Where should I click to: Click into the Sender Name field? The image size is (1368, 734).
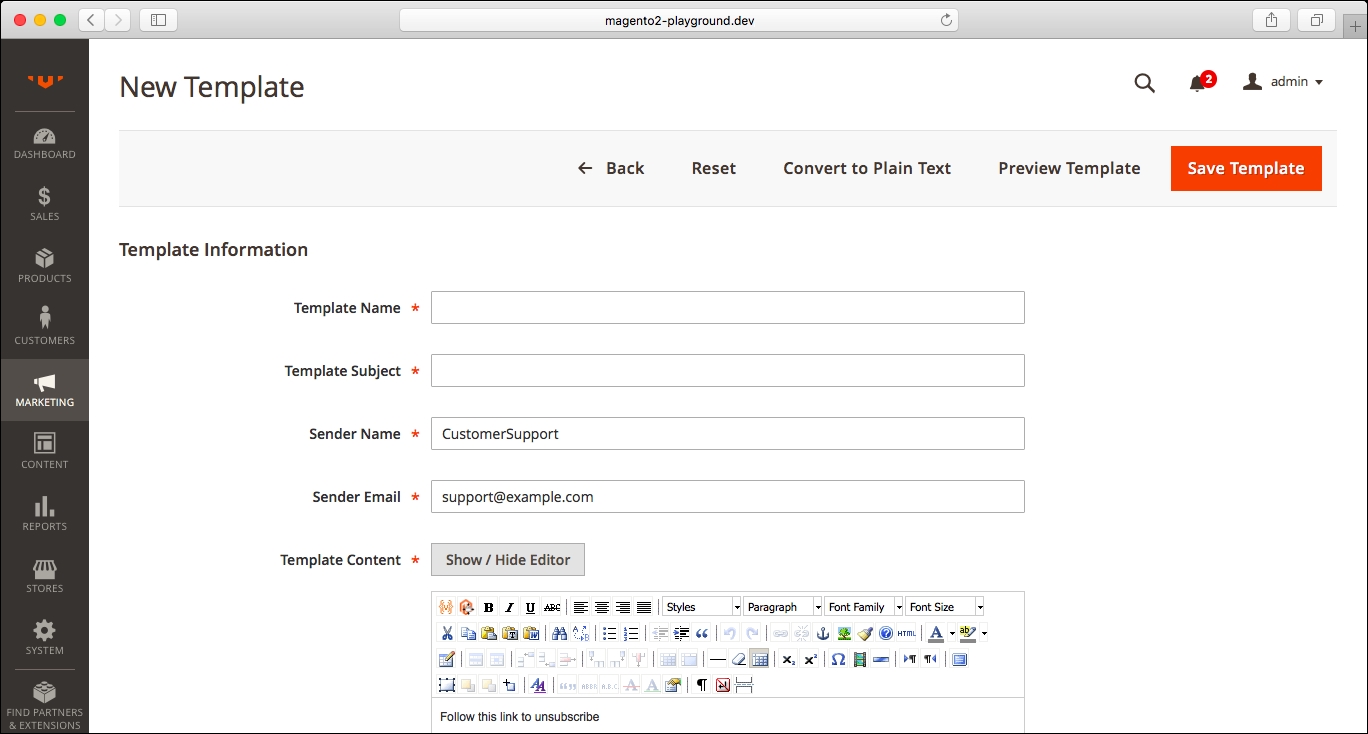pos(728,434)
